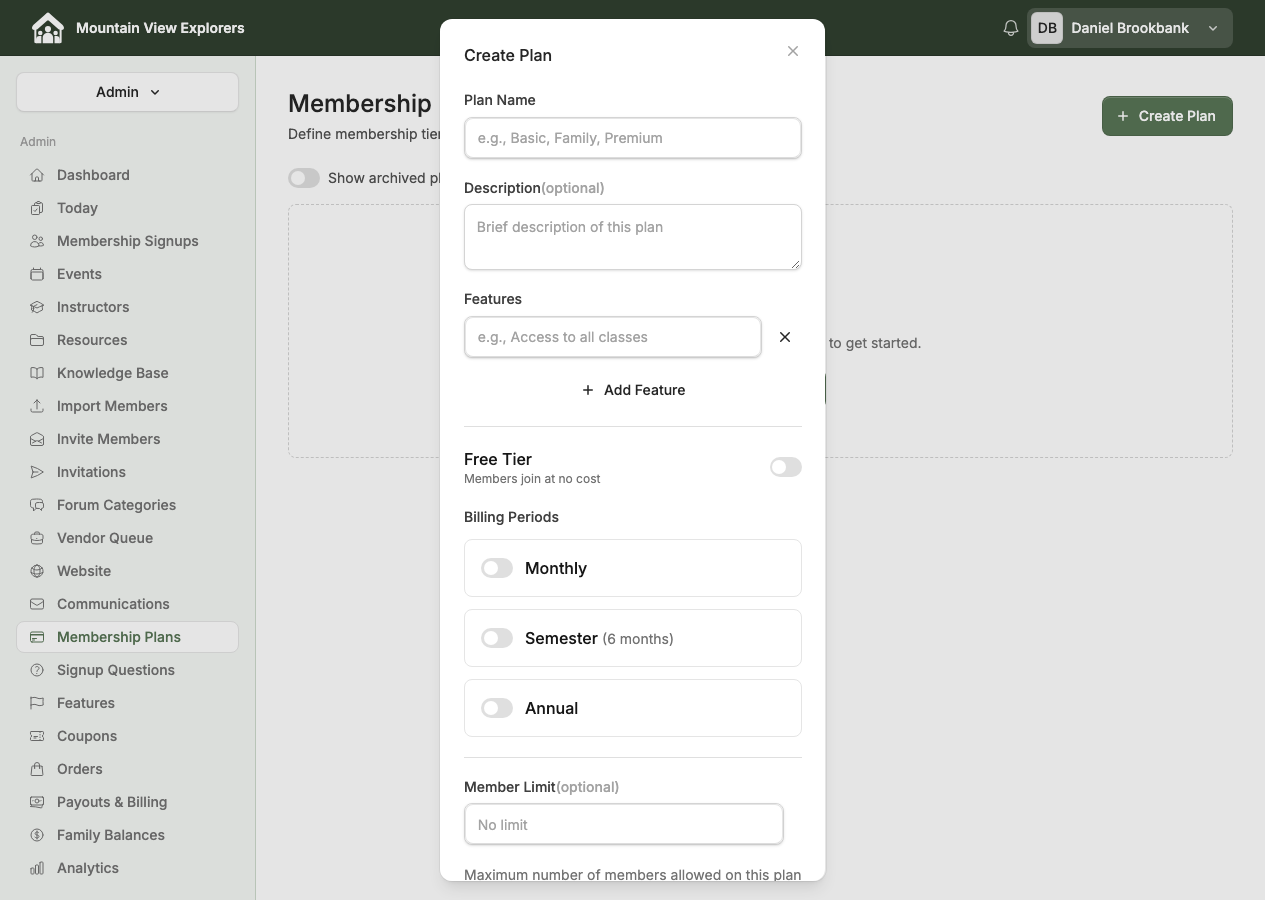This screenshot has width=1280, height=900.
Task: Click into the Description text area
Action: (633, 237)
